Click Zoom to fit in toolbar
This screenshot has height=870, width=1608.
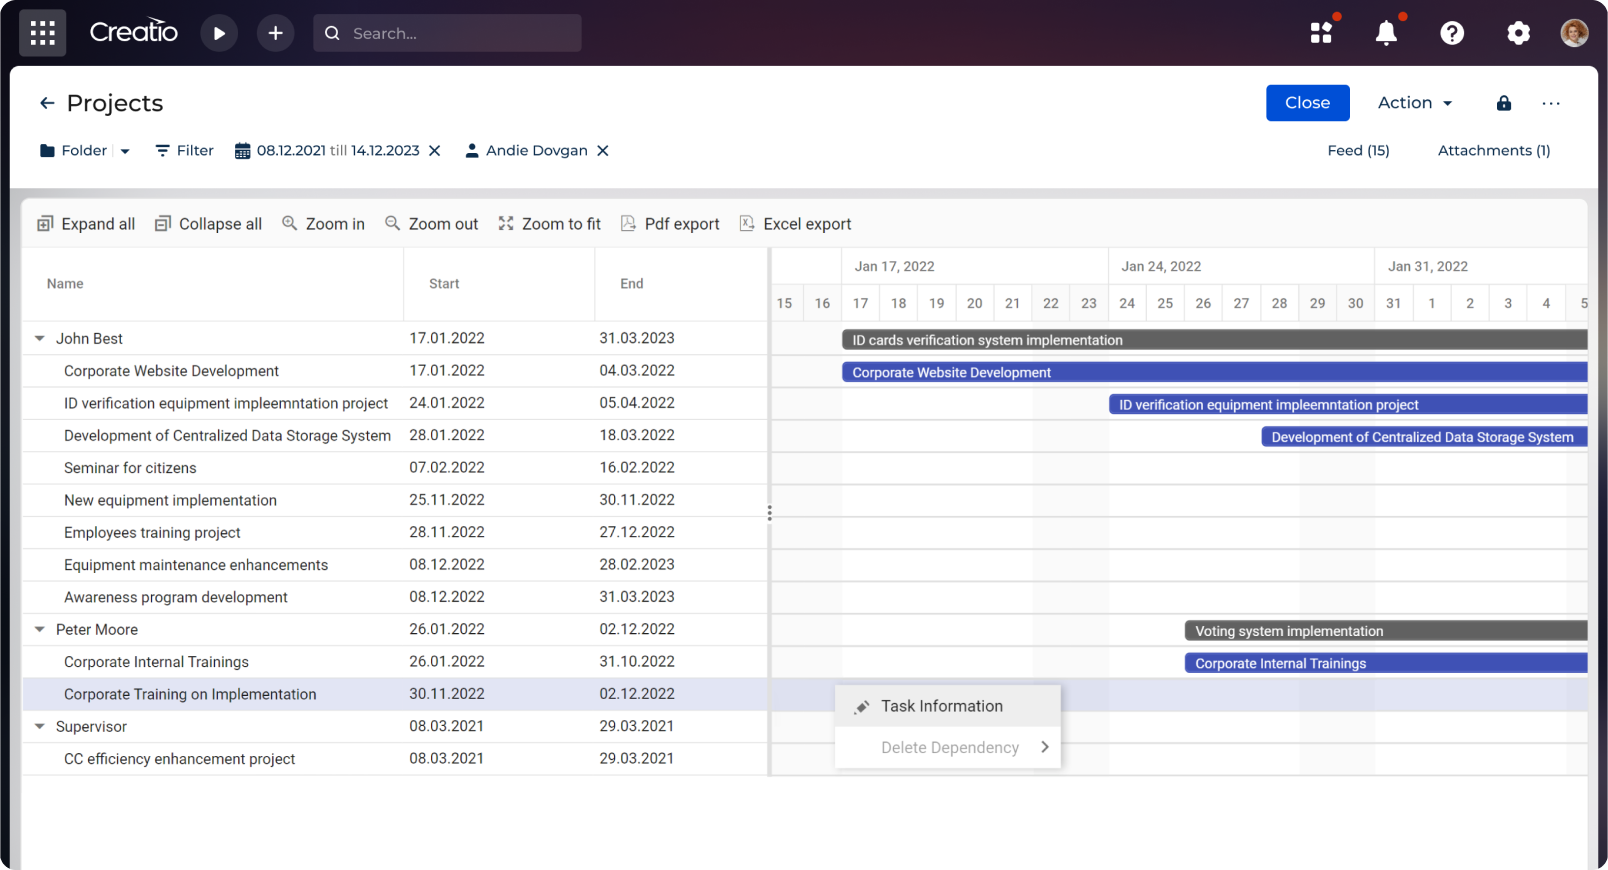point(549,224)
